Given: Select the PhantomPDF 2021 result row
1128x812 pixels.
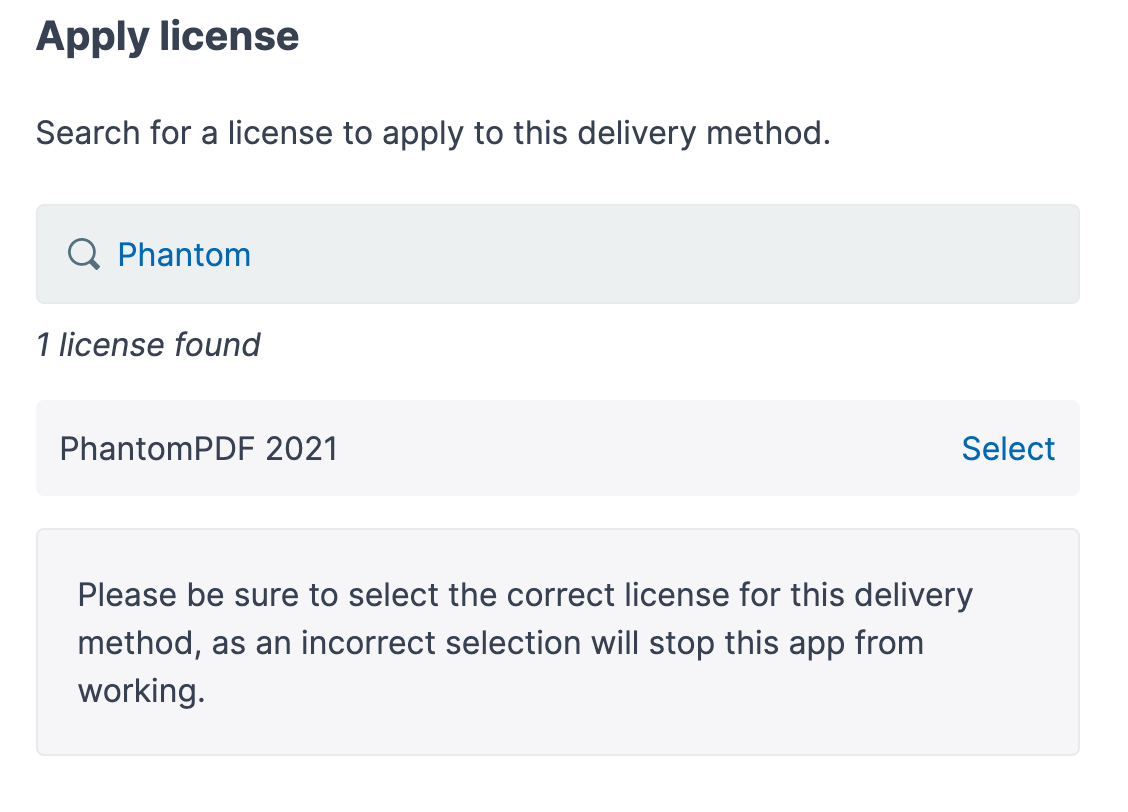Looking at the screenshot, I should 500,448.
